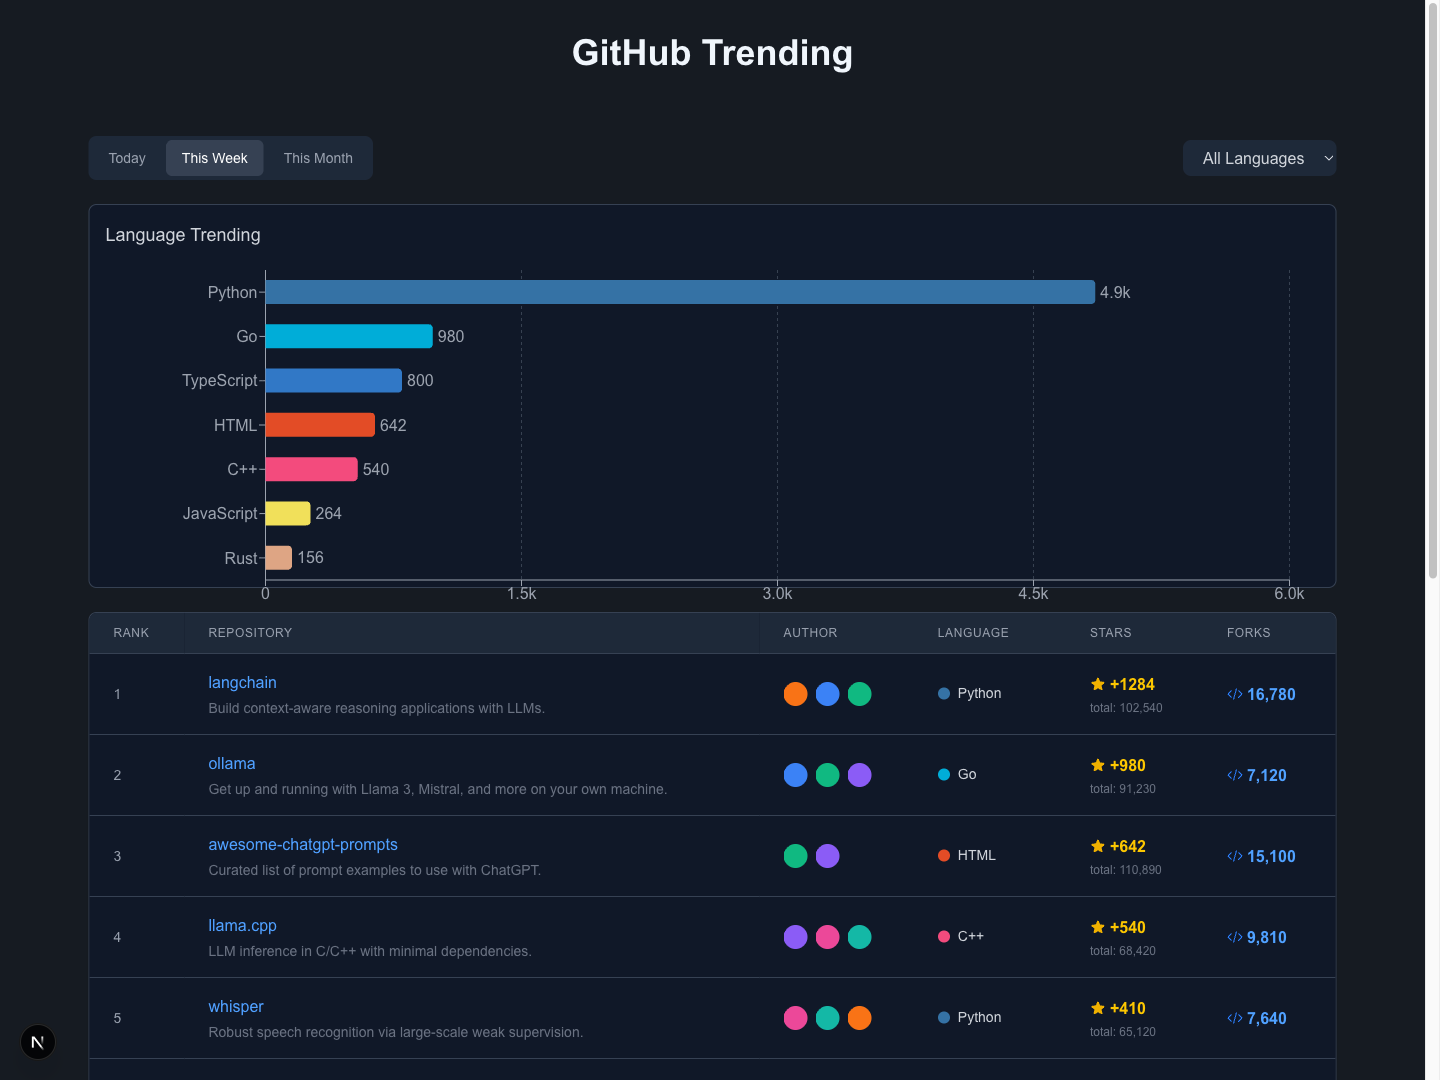The width and height of the screenshot is (1440, 1080).
Task: Click the 16,780 forks count
Action: point(1271,694)
